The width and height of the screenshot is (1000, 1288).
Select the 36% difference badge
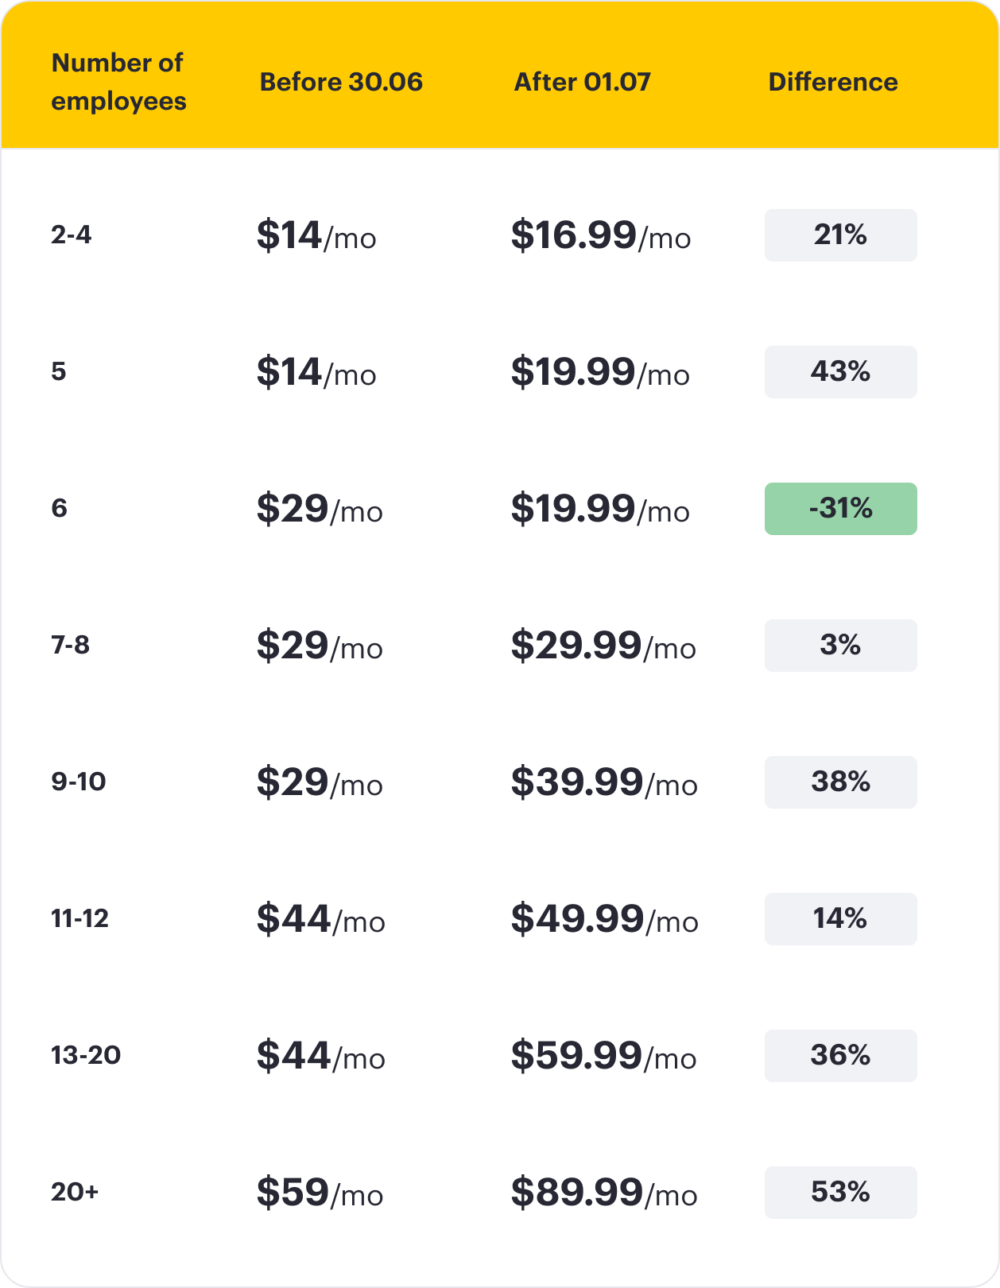click(840, 1055)
